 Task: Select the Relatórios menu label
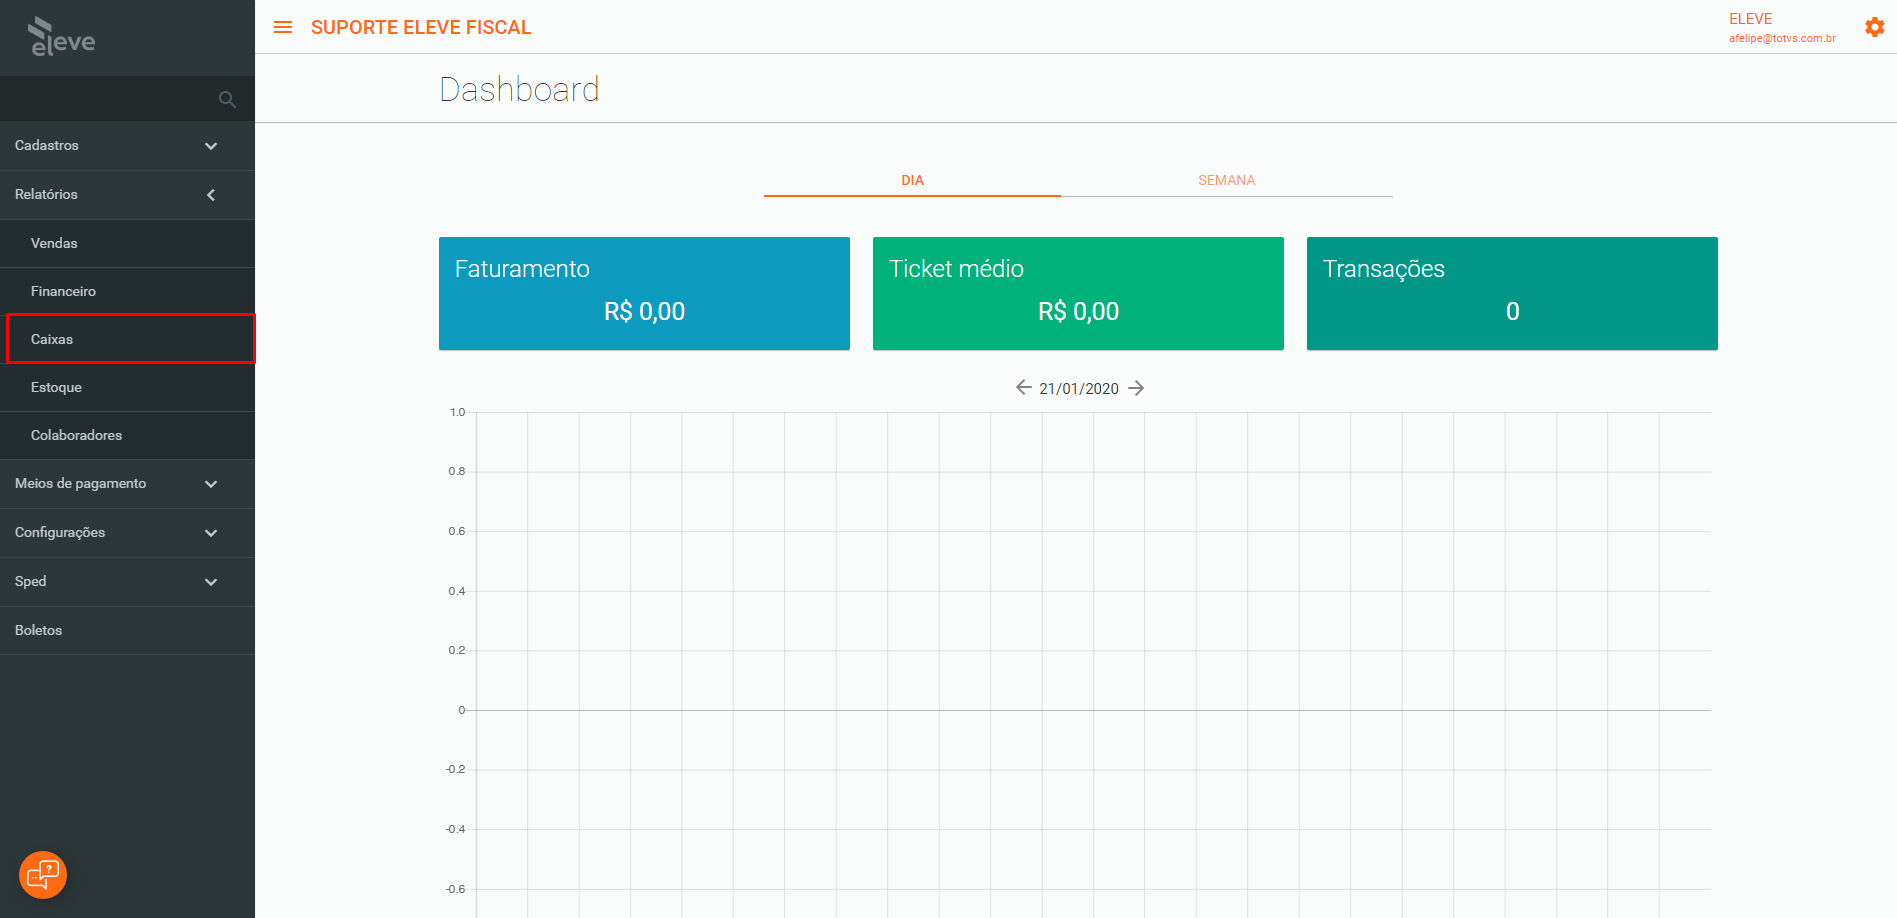[46, 194]
